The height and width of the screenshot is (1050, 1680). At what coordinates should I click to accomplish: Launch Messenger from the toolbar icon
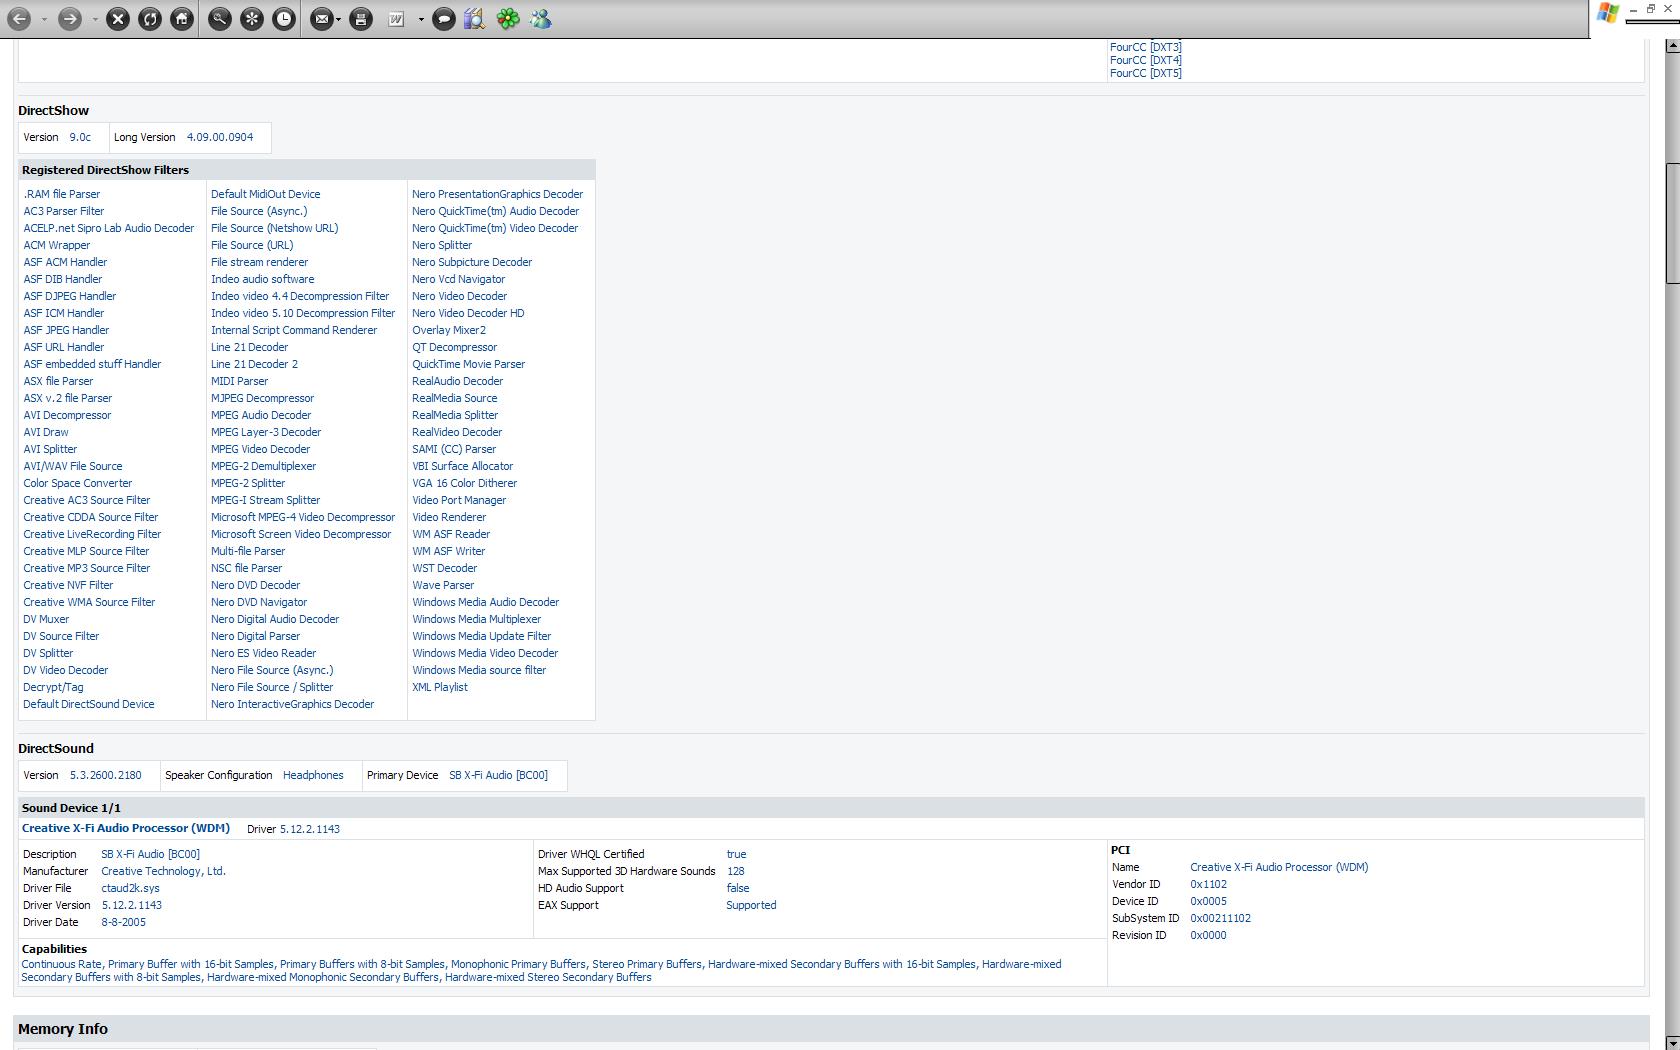pos(541,19)
